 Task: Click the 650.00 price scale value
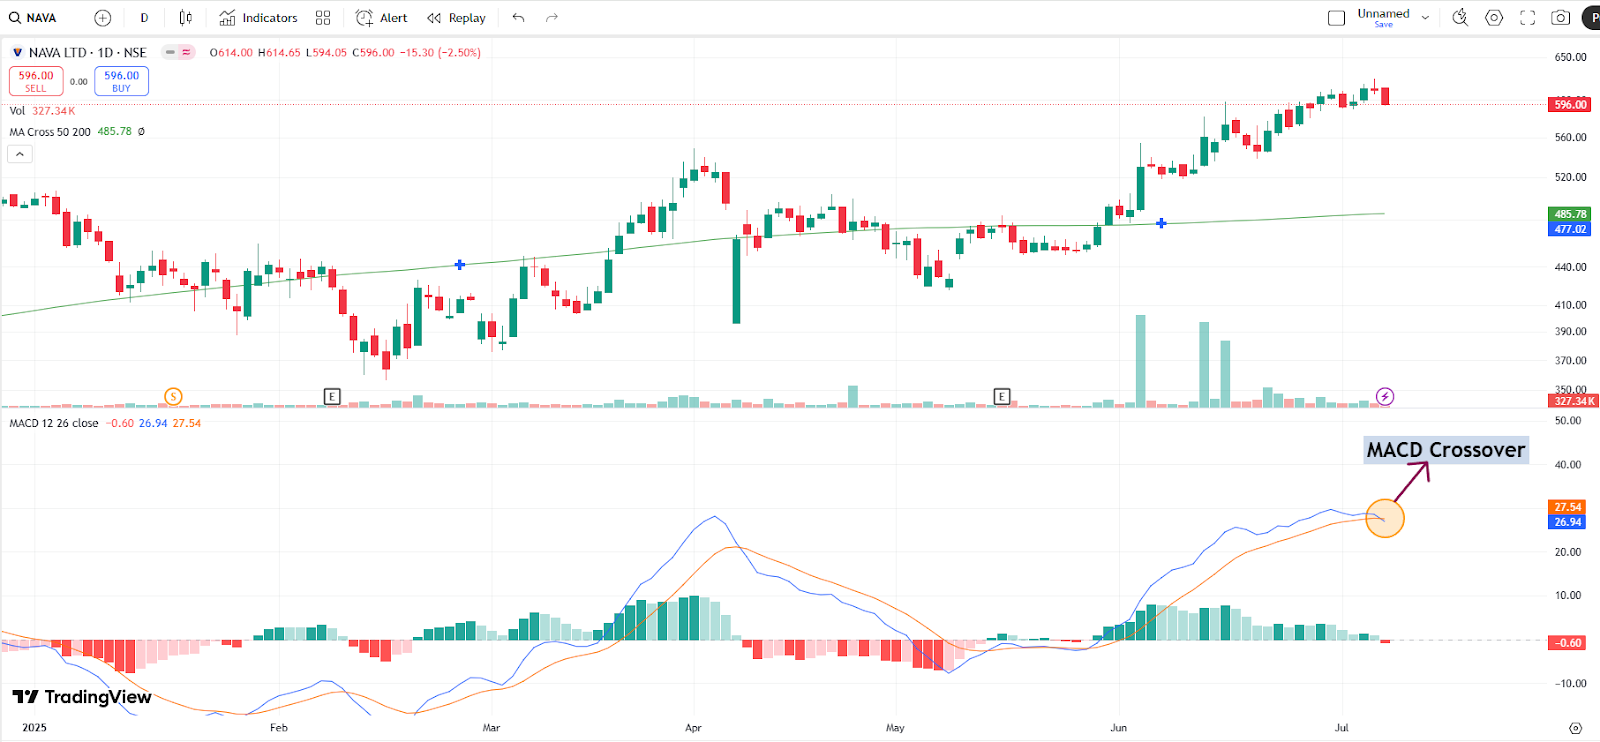tap(1570, 57)
